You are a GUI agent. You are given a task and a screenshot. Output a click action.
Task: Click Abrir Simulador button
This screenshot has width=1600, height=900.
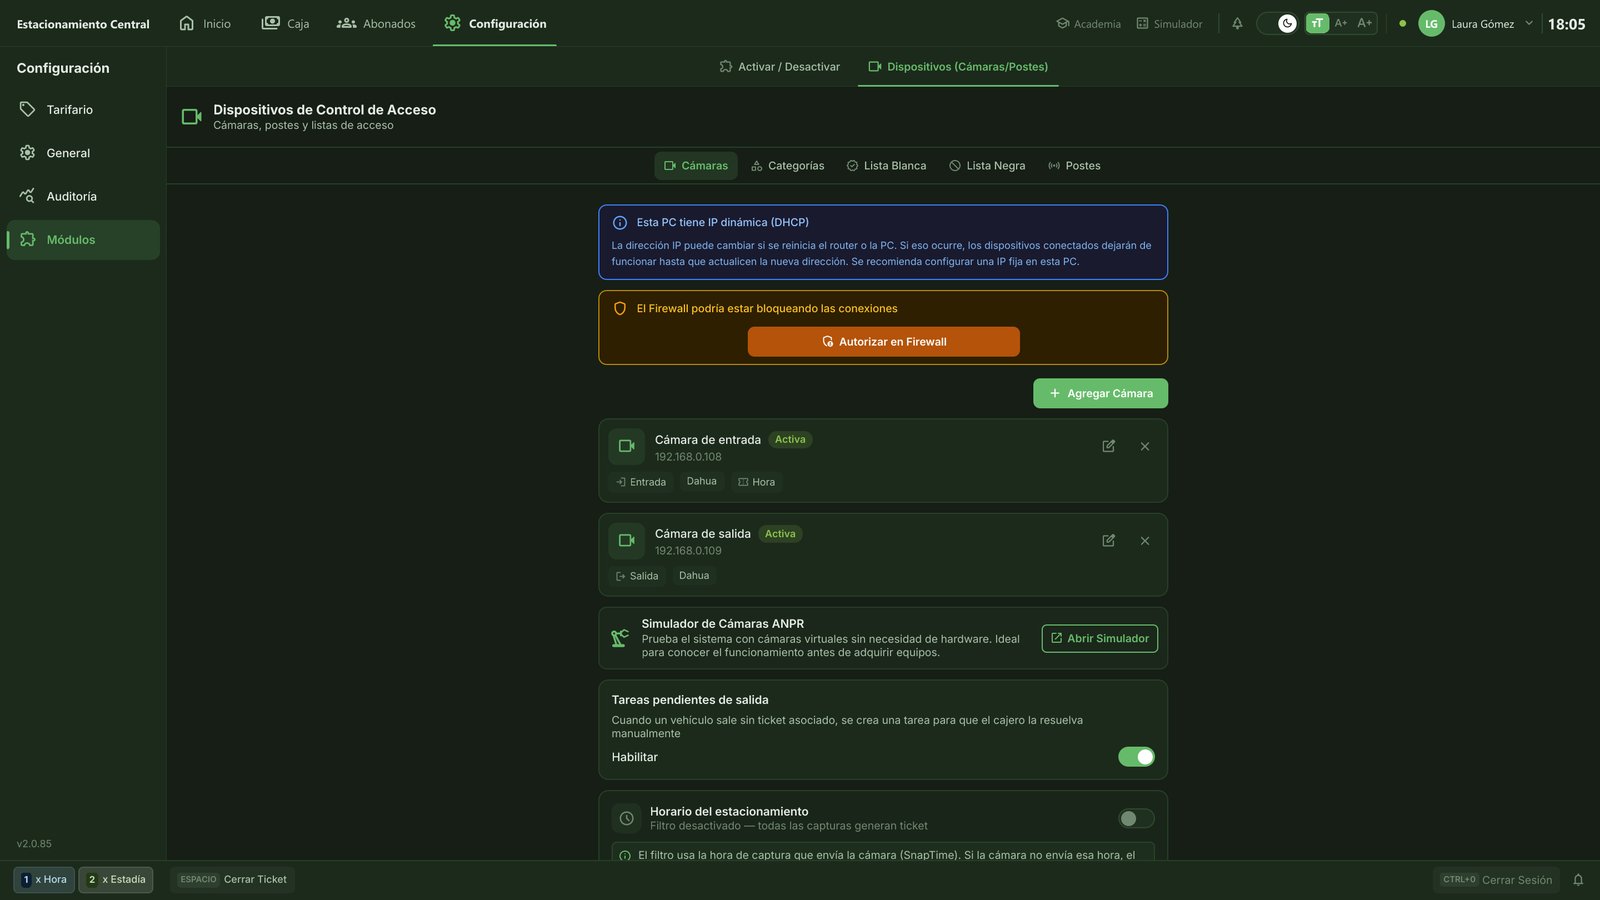pos(1099,639)
